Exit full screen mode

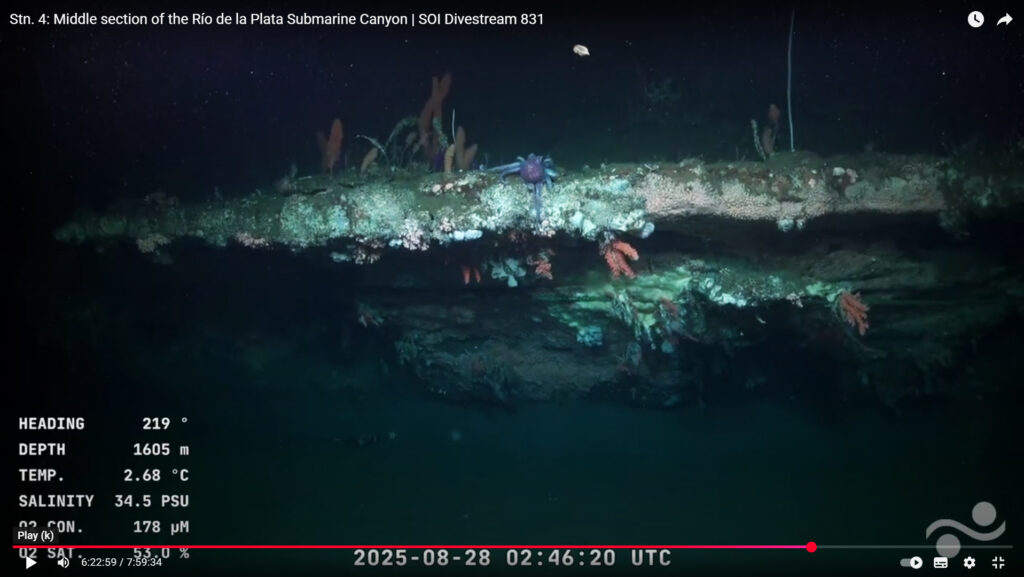click(x=998, y=563)
